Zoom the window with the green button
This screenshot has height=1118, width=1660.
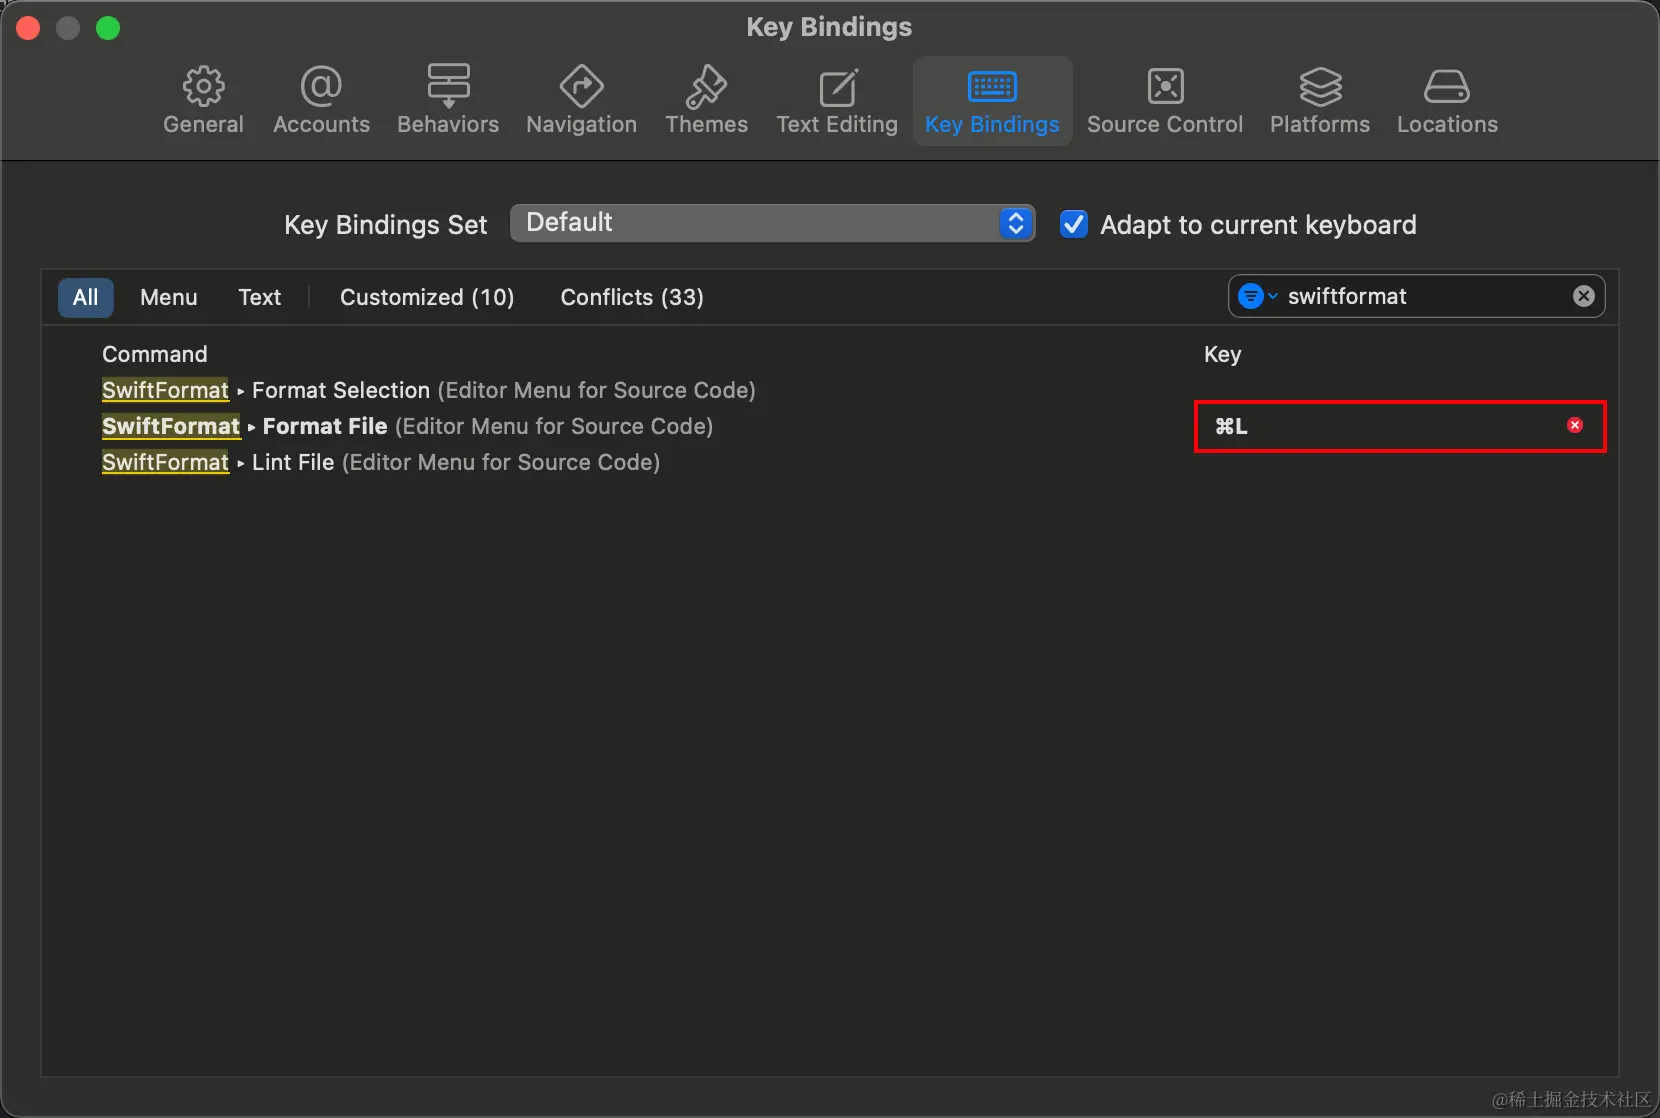tap(108, 28)
